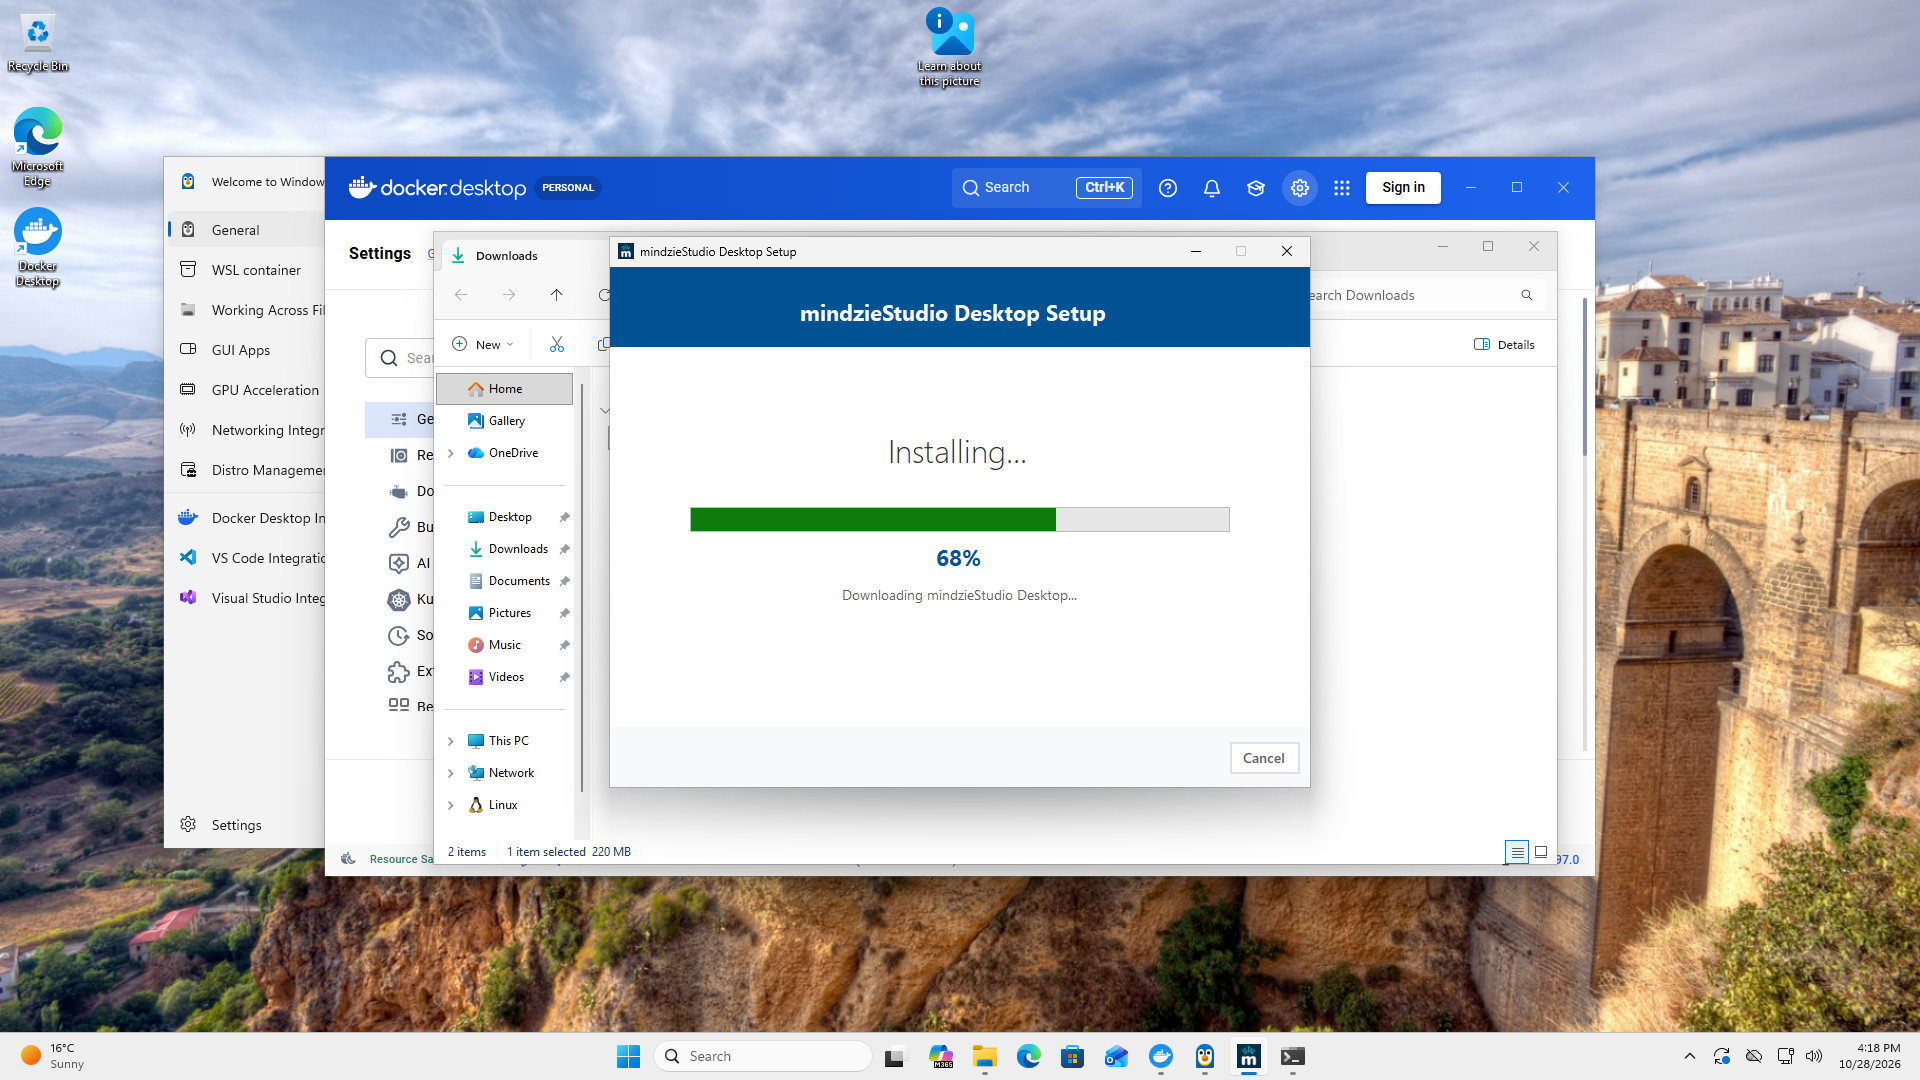Viewport: 1920px width, 1080px height.
Task: Open Terminal from taskbar
Action: click(1293, 1056)
